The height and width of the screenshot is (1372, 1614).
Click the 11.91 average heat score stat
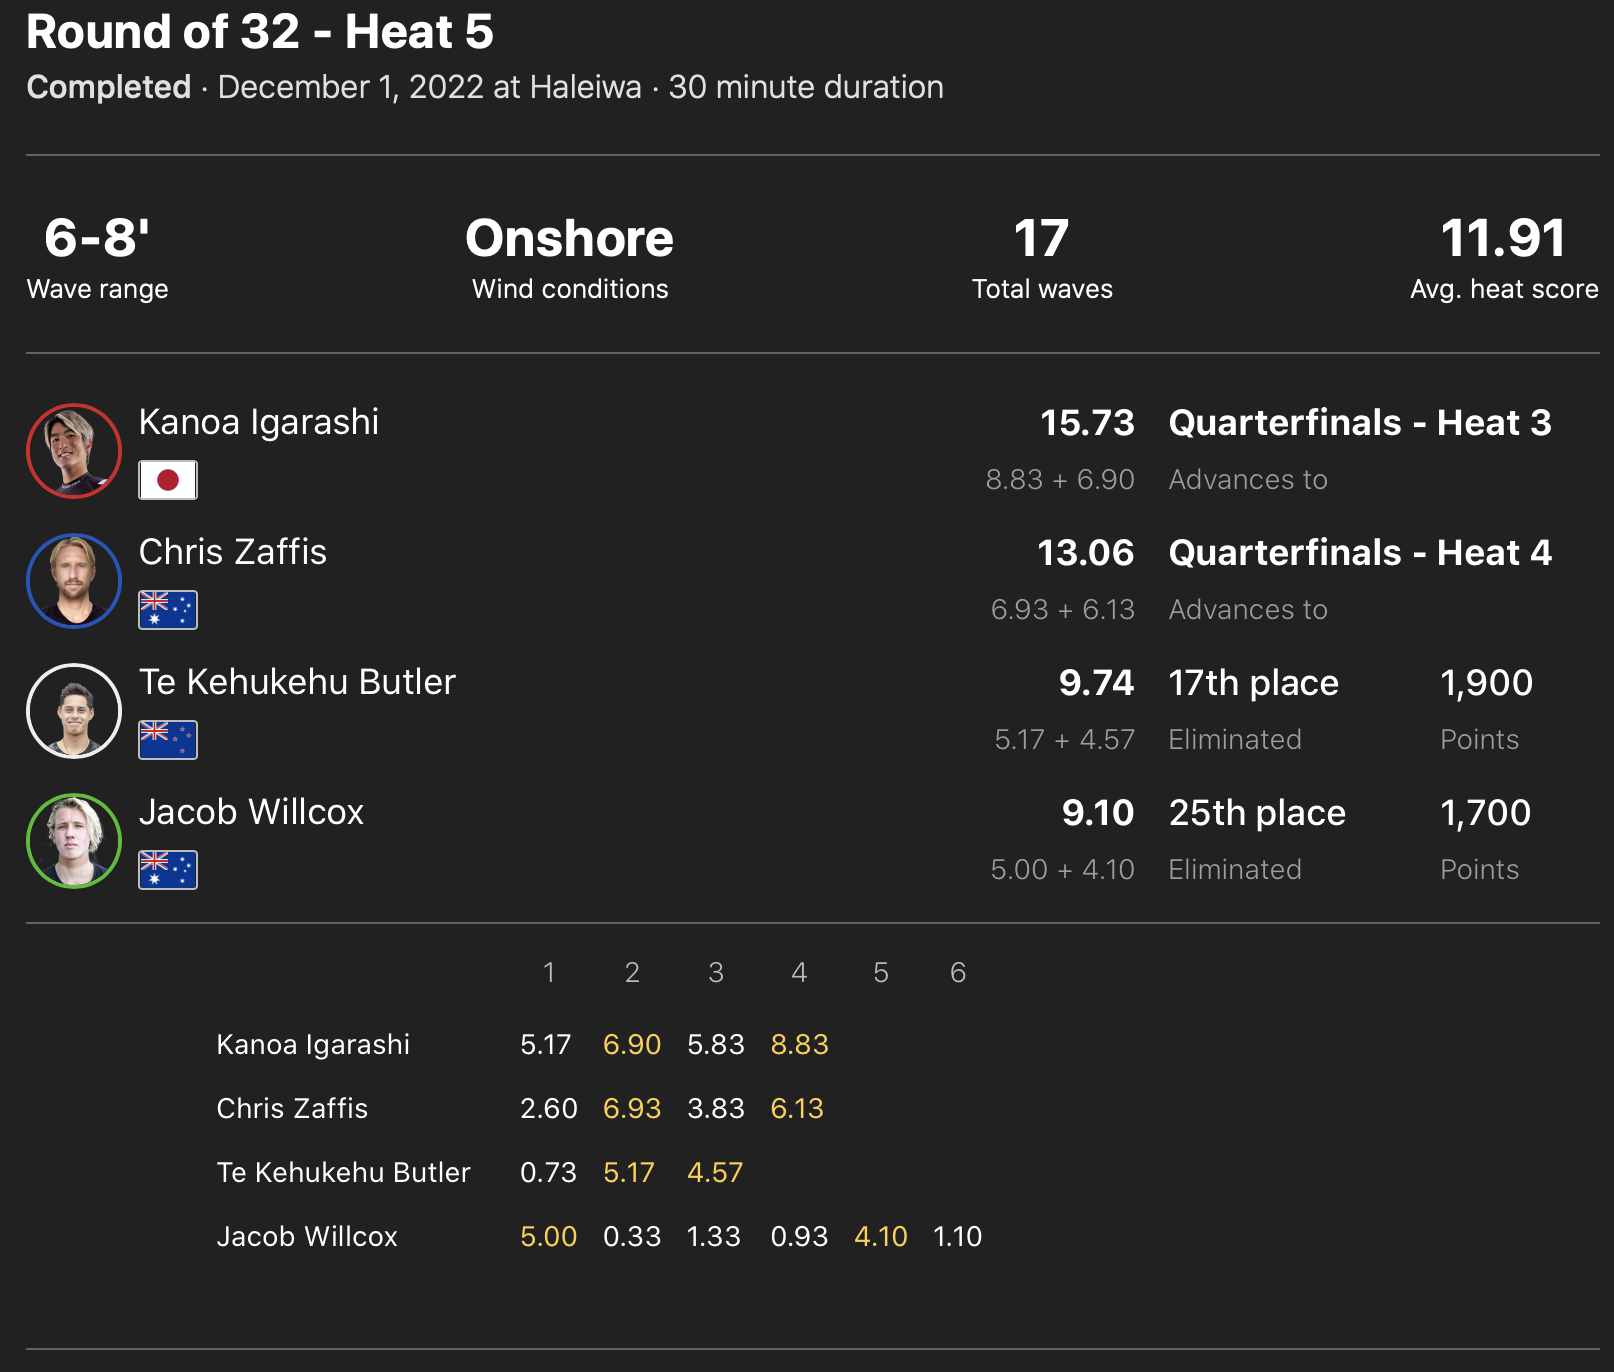pyautogui.click(x=1503, y=239)
